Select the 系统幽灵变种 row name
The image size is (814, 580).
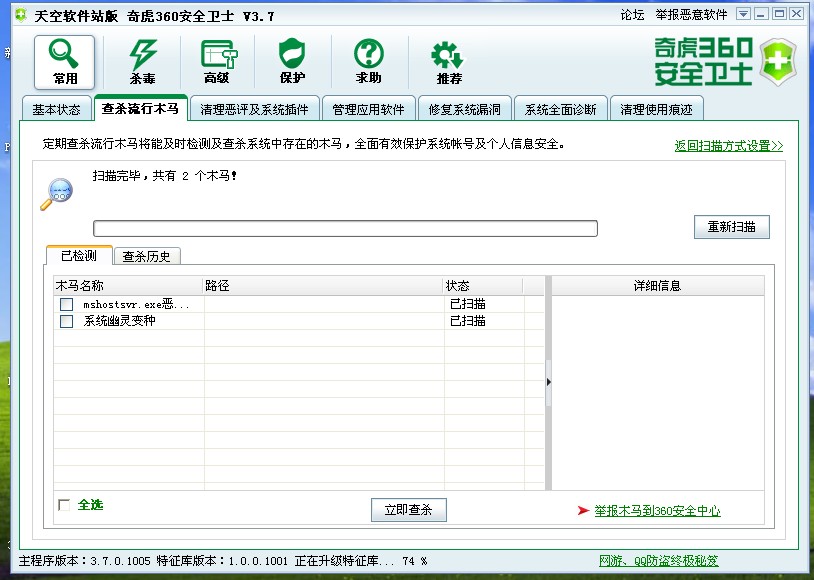[119, 321]
